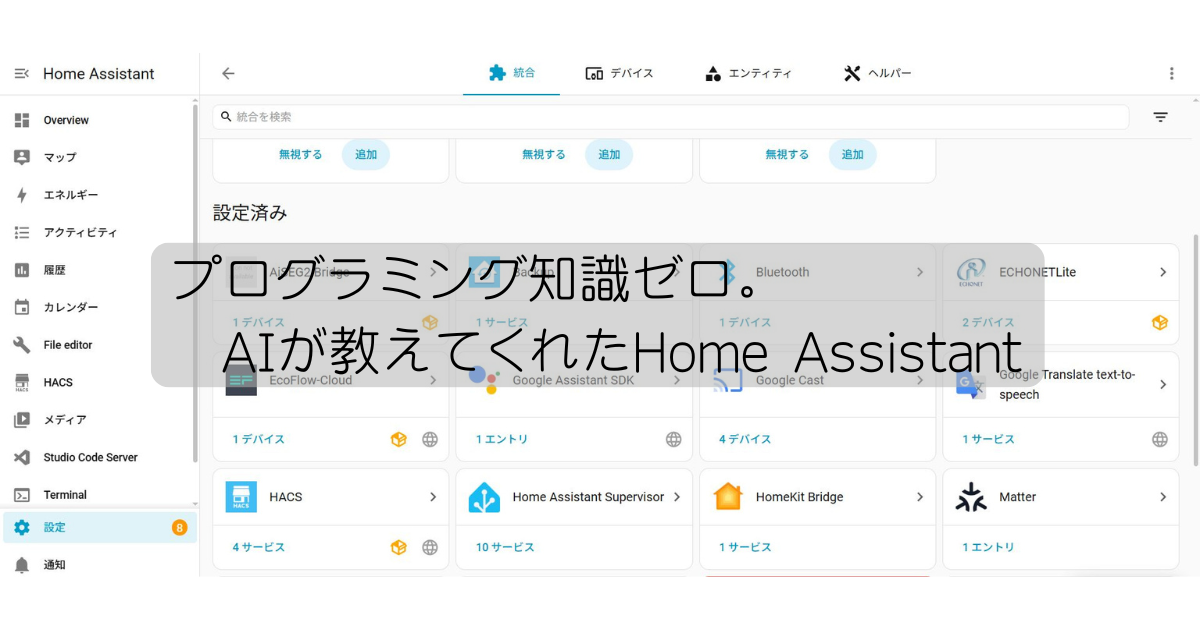
Task: Click 追加 on the first discovered card
Action: click(x=366, y=154)
